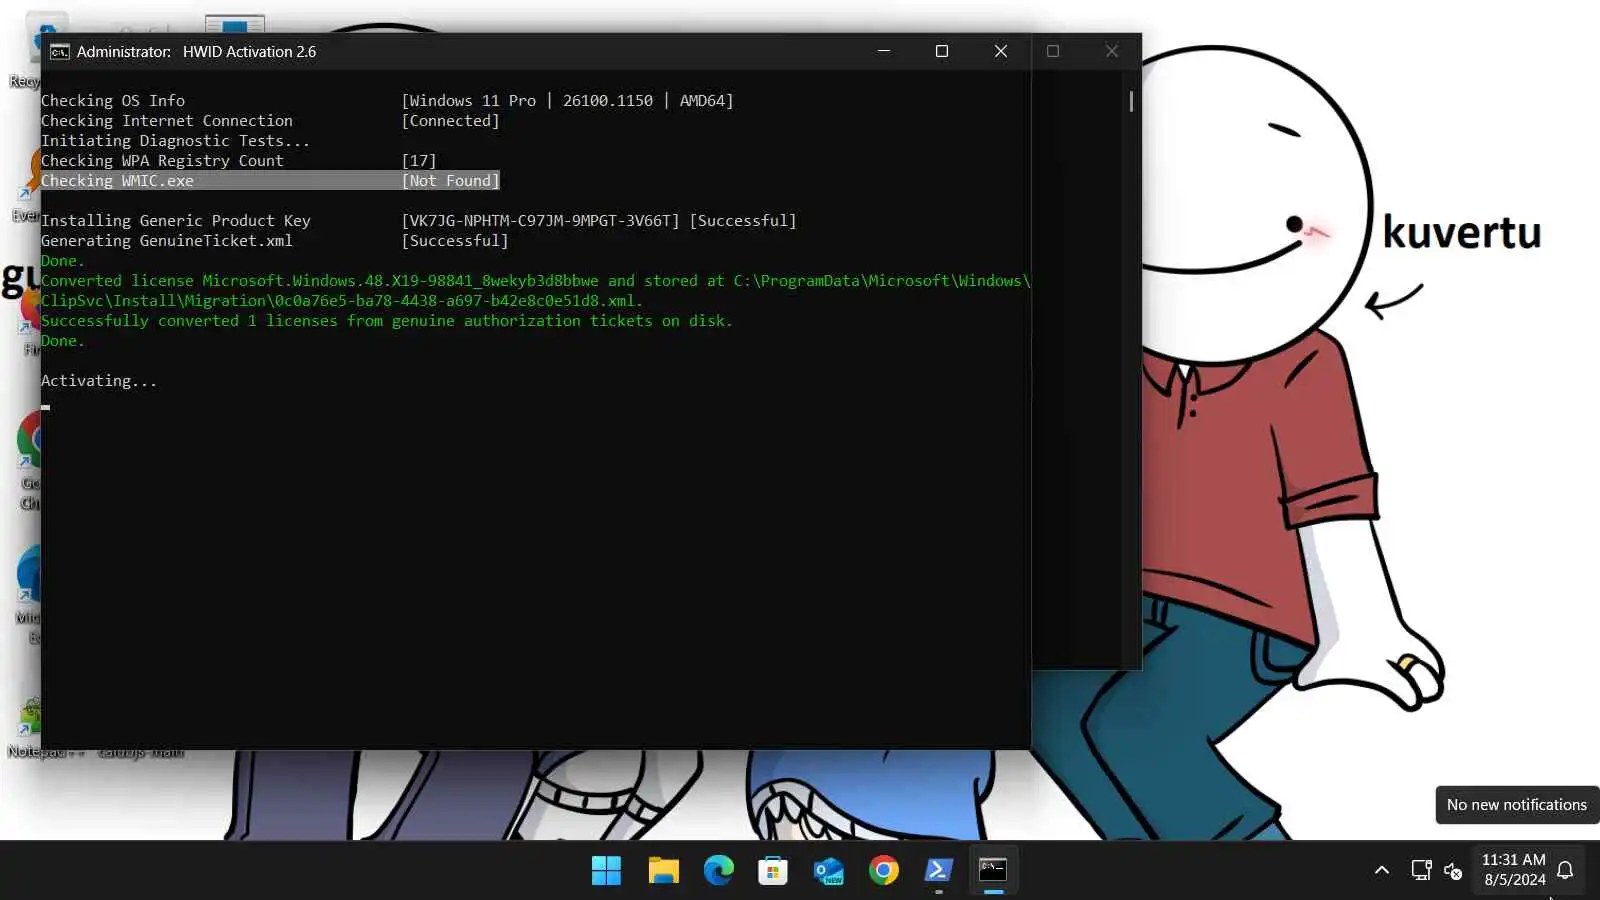
Task: Open the HWID Activation window system menu icon
Action: pyautogui.click(x=60, y=52)
